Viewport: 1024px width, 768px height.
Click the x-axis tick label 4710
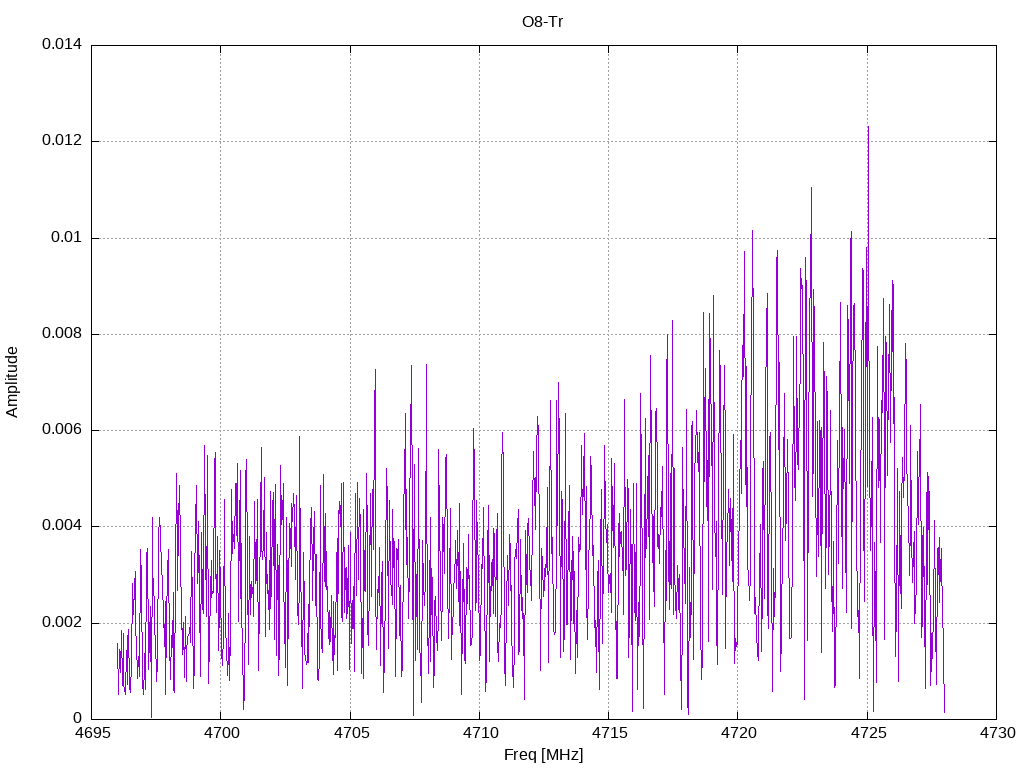click(x=480, y=733)
